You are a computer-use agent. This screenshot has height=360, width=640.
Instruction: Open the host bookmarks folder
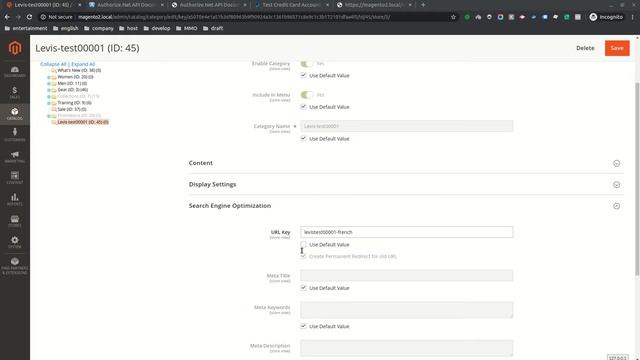click(128, 28)
